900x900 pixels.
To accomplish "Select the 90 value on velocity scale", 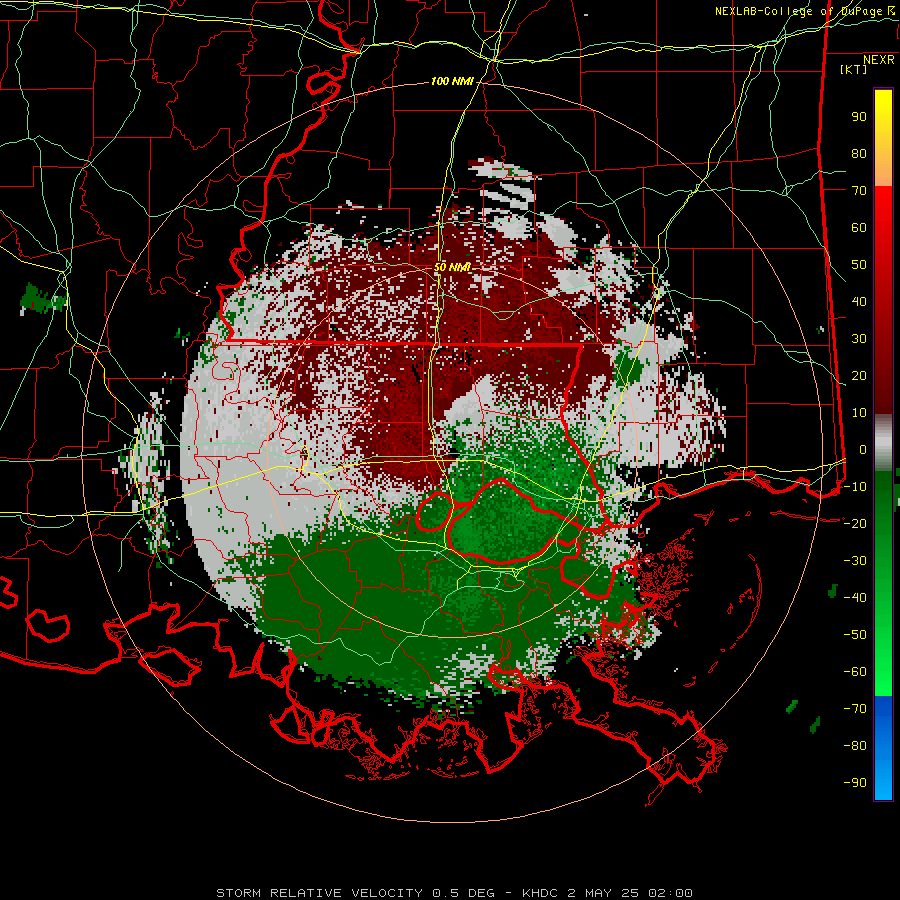I will point(859,117).
